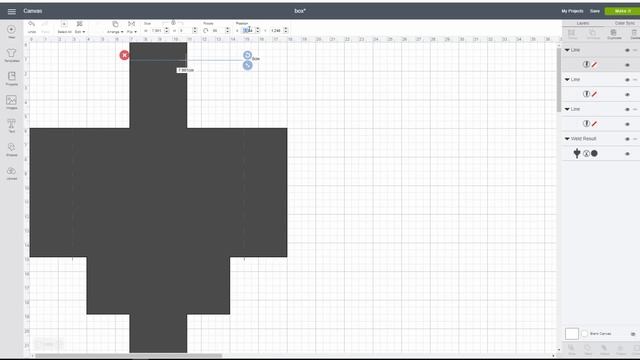Screen dimensions: 640x360
Task: Open the hamburger main menu
Action: click(x=11, y=11)
